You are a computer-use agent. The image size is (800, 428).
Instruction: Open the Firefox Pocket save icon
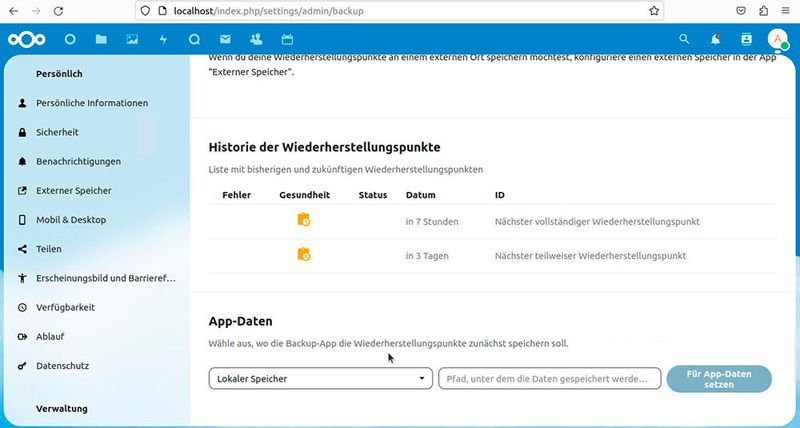(x=741, y=11)
